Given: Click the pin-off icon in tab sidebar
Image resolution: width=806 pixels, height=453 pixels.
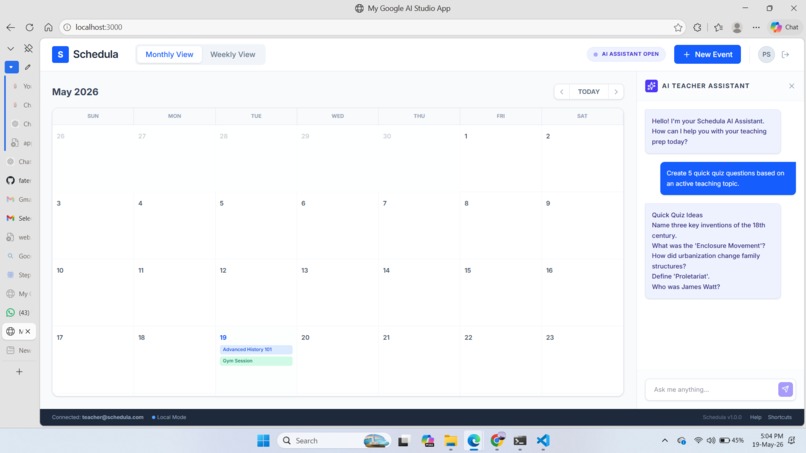Looking at the screenshot, I should point(28,48).
